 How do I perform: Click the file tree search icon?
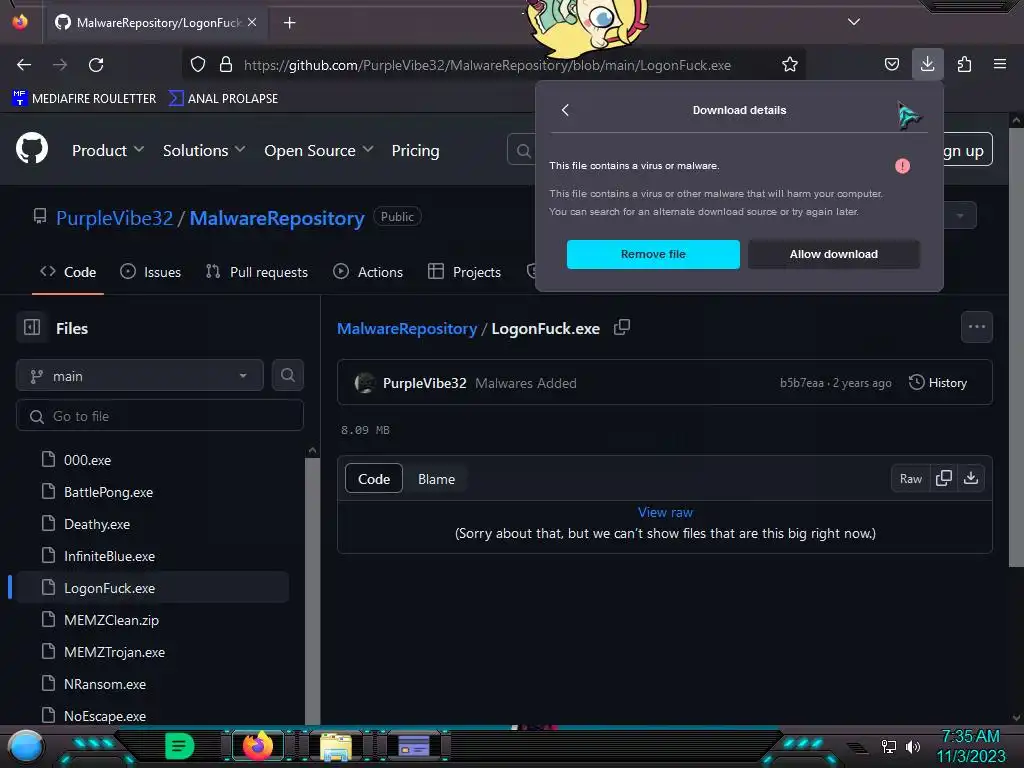(x=288, y=376)
